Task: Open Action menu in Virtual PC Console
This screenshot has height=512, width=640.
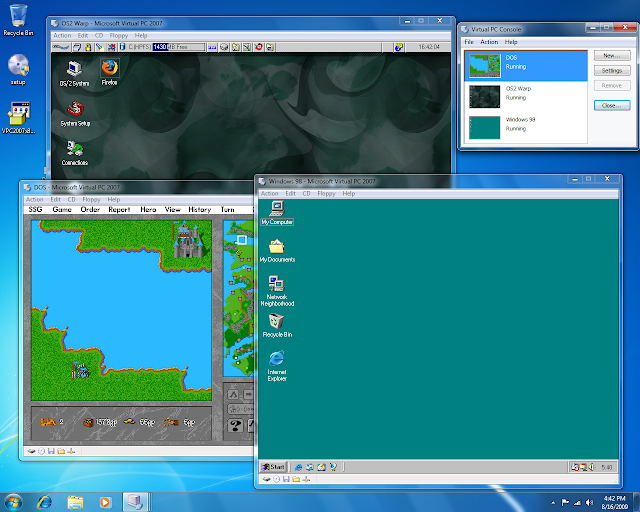Action: [489, 42]
